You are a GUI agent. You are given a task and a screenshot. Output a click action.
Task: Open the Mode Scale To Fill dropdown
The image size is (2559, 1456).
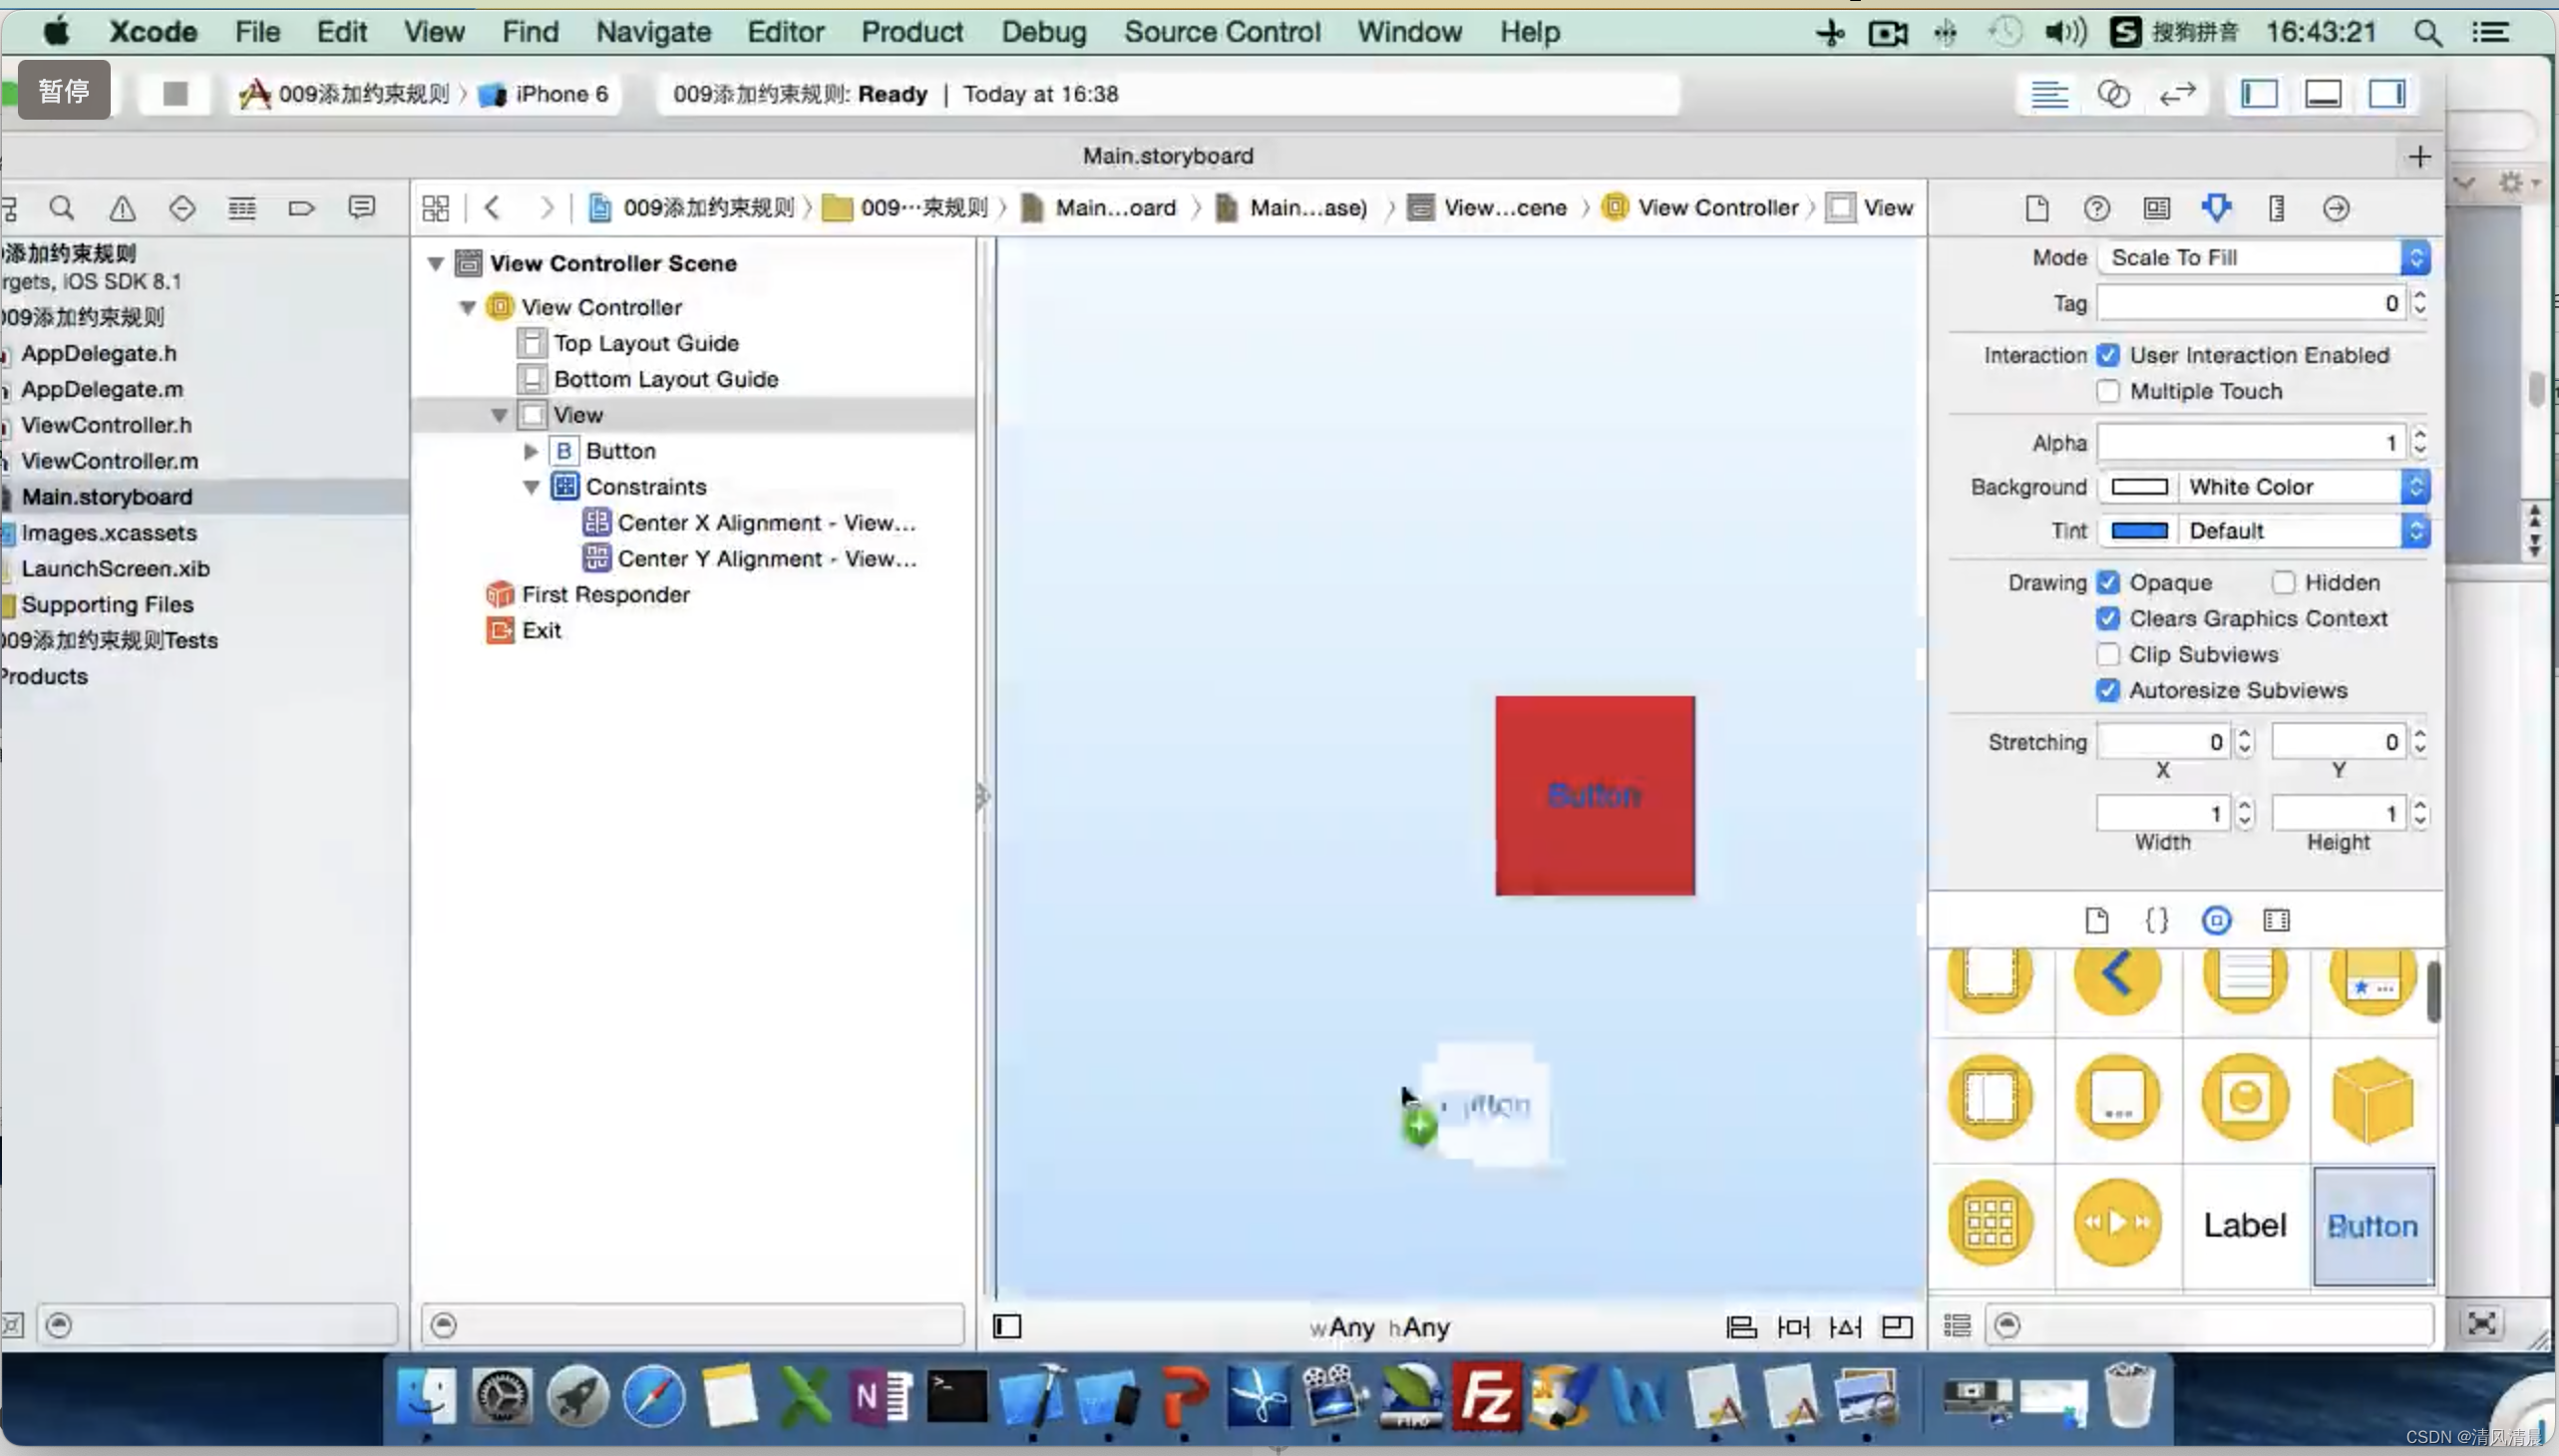[2264, 257]
